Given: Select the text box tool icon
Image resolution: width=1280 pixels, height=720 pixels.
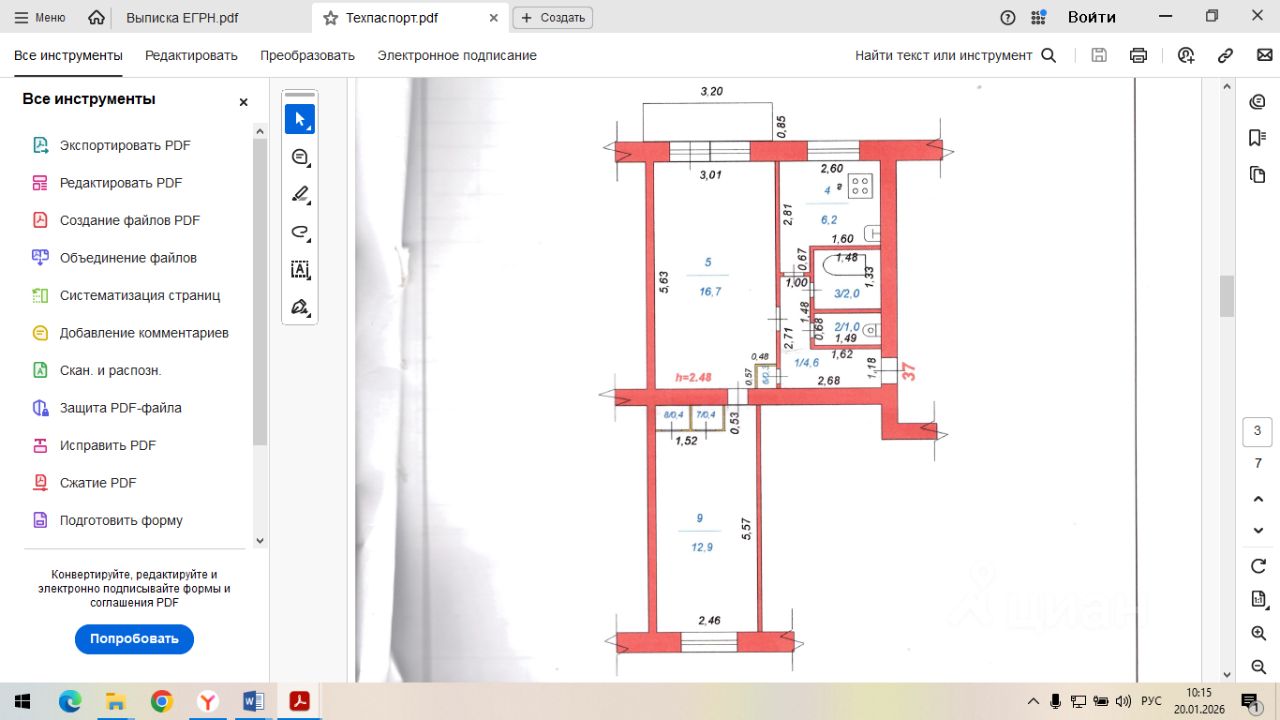Looking at the screenshot, I should click(299, 269).
